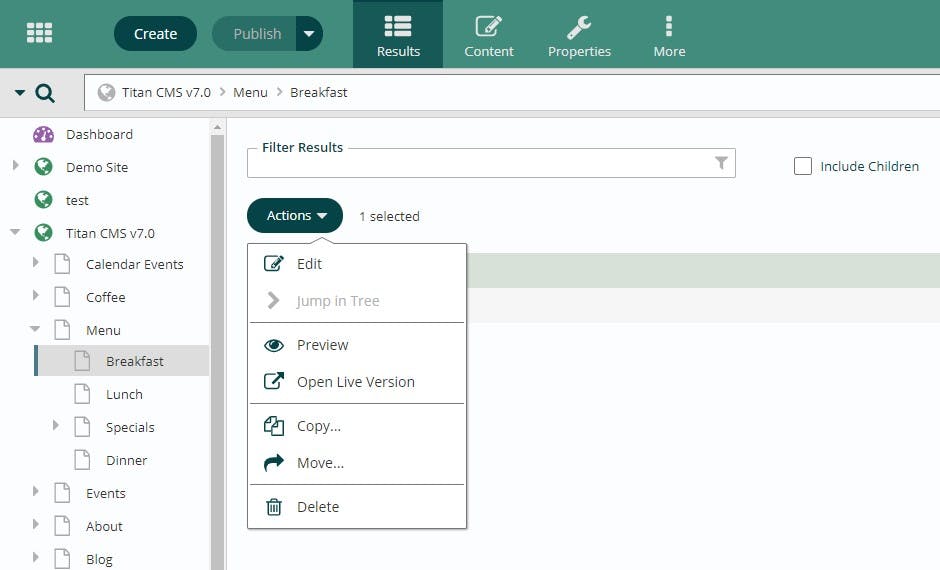Click the Menu breadcrumb link
The height and width of the screenshot is (570, 940).
click(250, 92)
